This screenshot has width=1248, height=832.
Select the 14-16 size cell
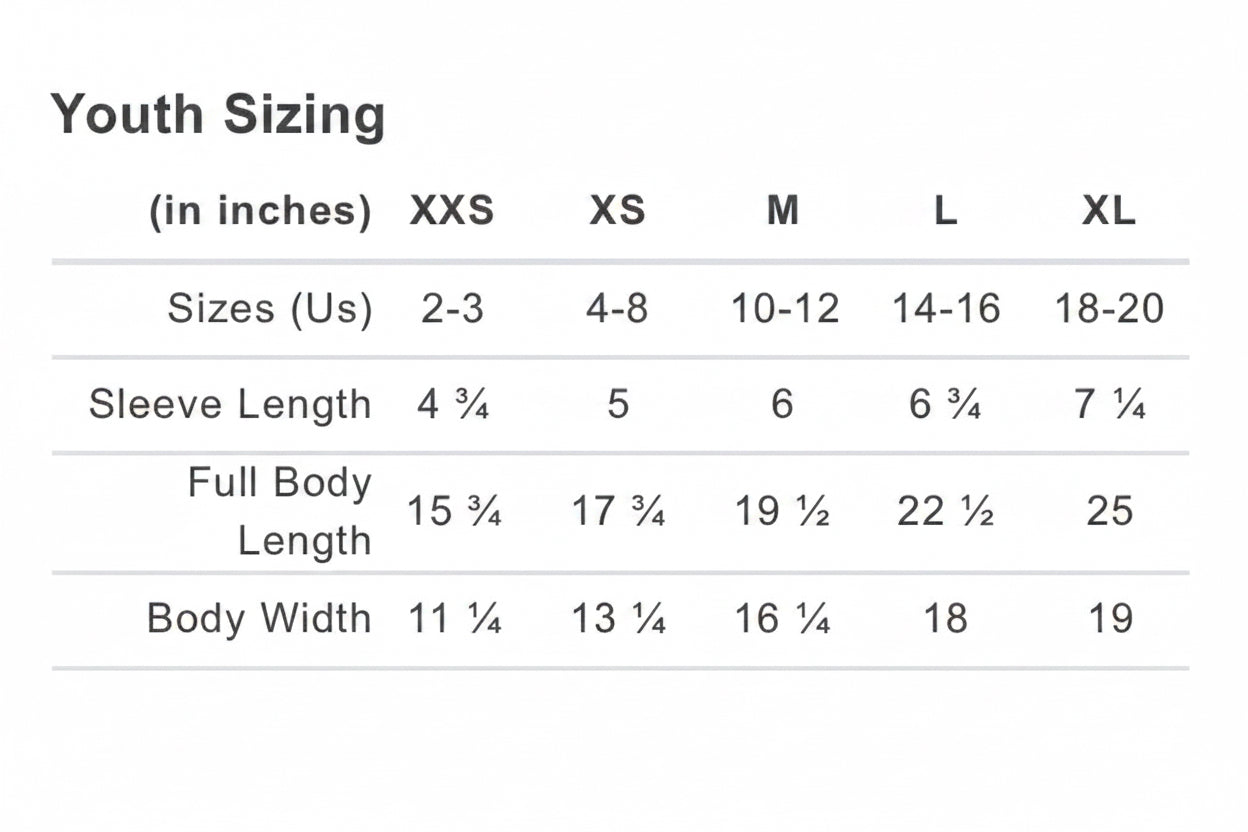coord(946,308)
